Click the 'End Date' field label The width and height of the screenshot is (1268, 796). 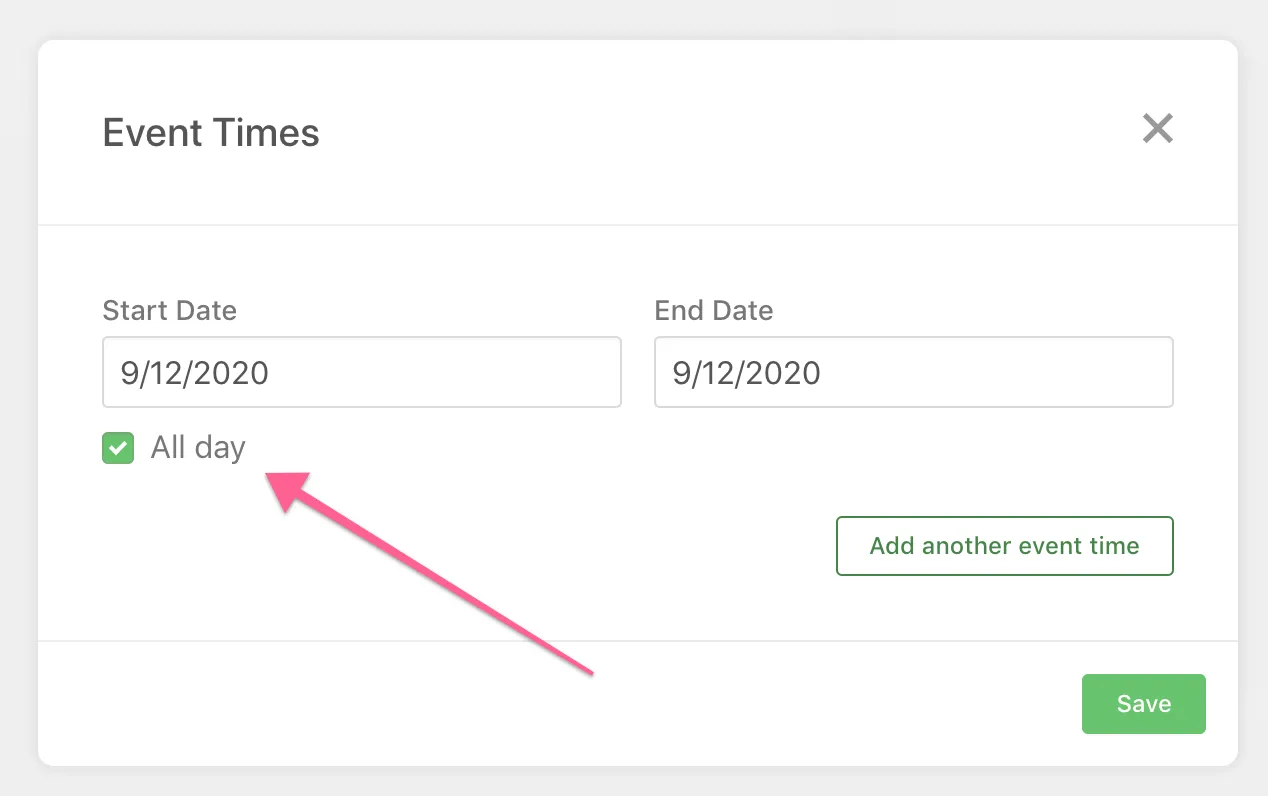coord(714,310)
